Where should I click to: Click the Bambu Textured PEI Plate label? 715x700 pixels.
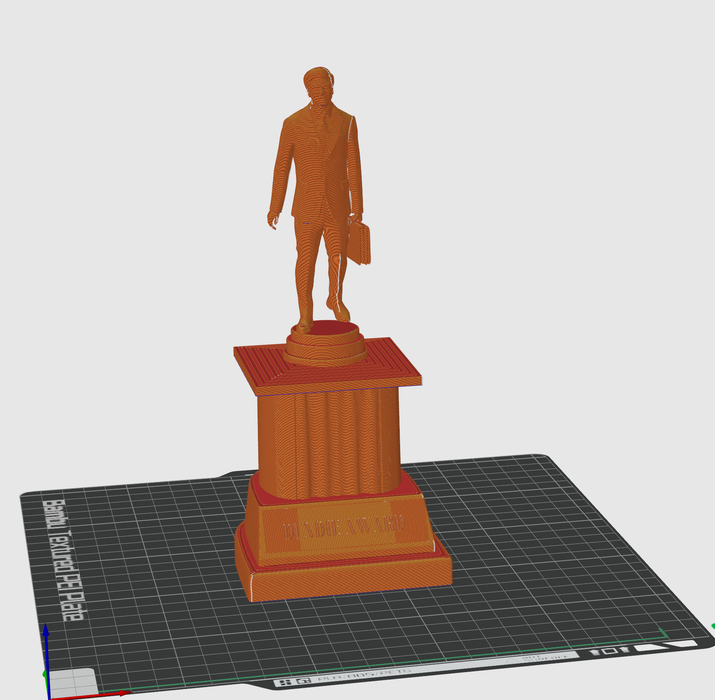point(58,558)
